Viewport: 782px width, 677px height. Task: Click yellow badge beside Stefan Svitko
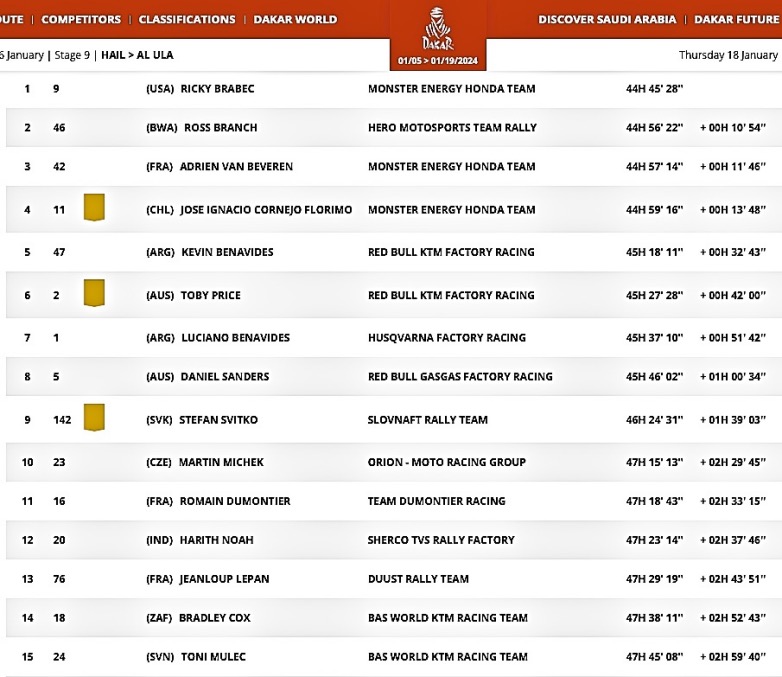pos(95,418)
